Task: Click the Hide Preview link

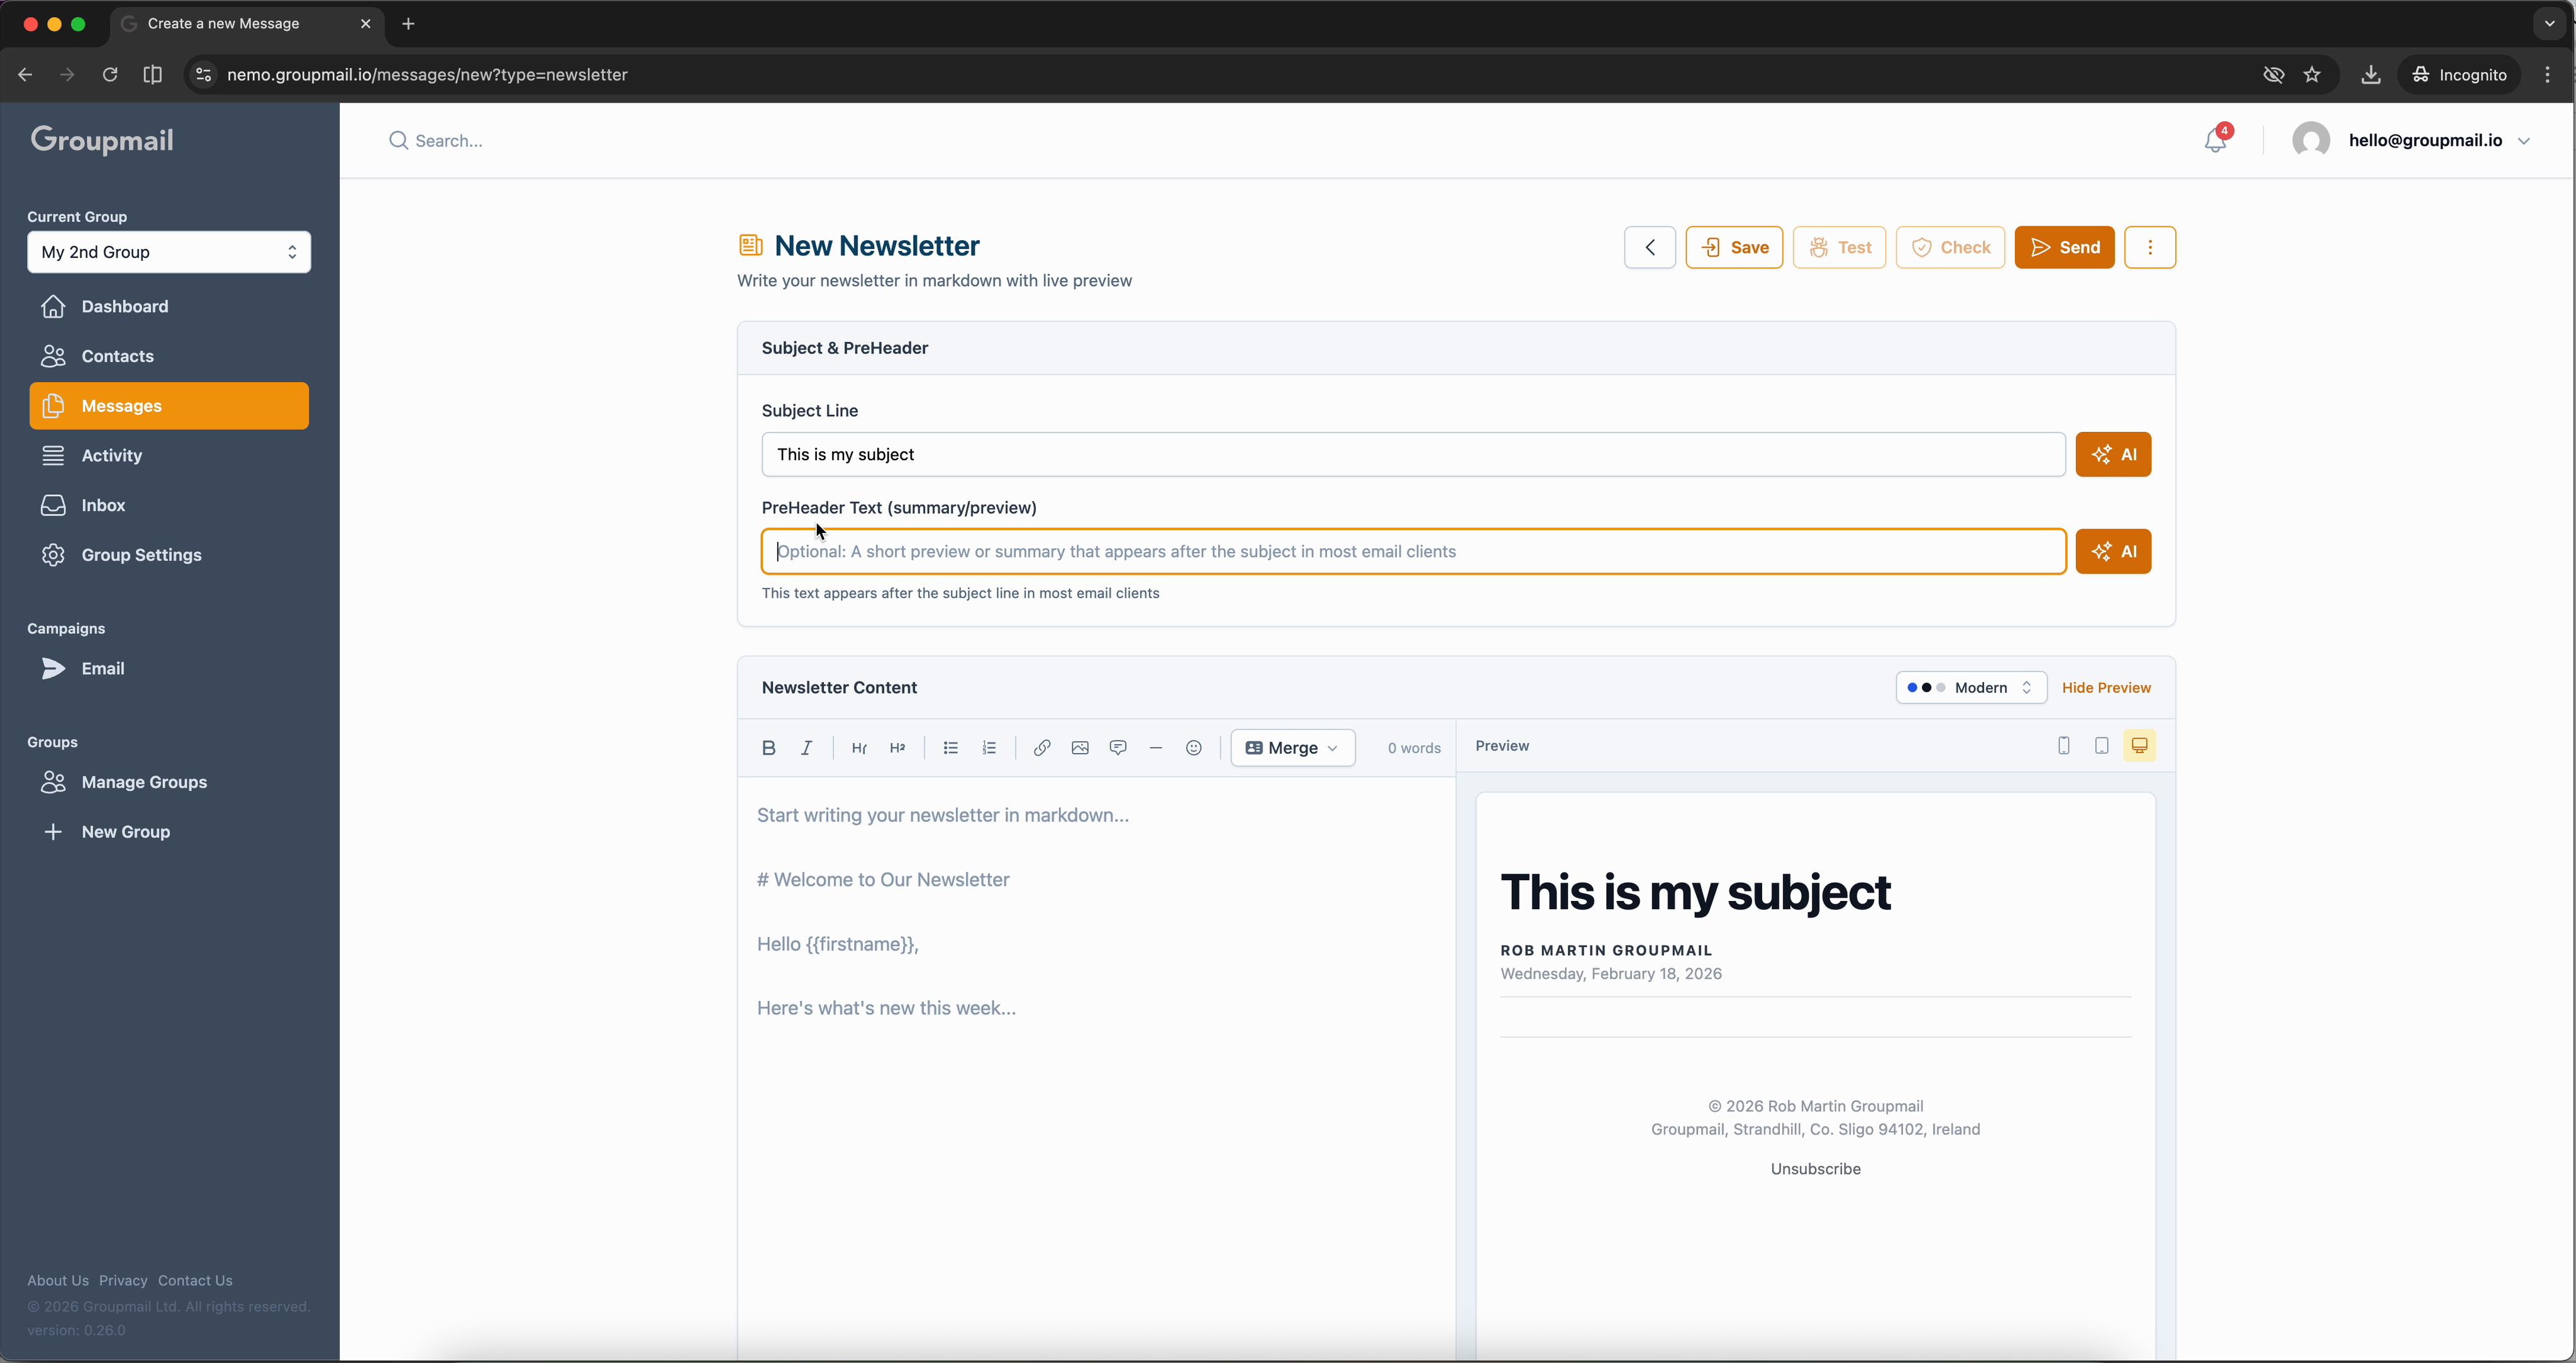Action: point(2105,687)
